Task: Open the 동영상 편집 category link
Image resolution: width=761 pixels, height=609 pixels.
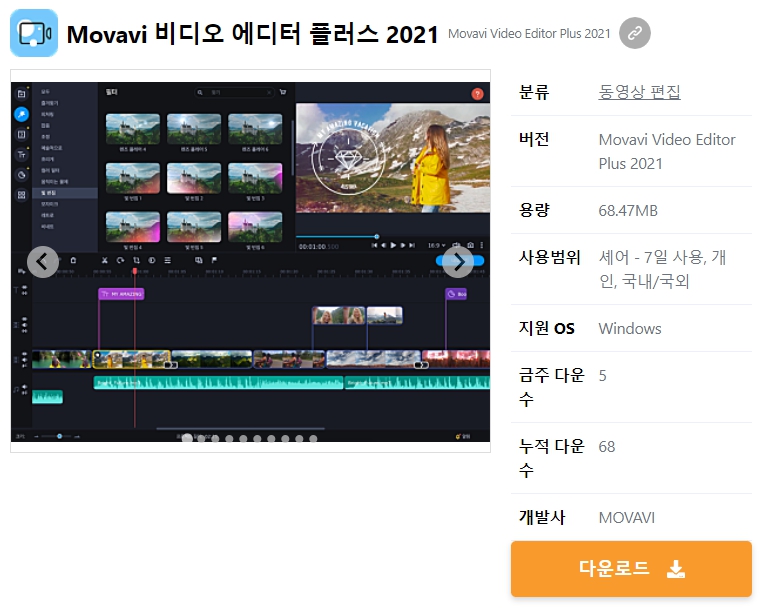Action: pos(639,92)
